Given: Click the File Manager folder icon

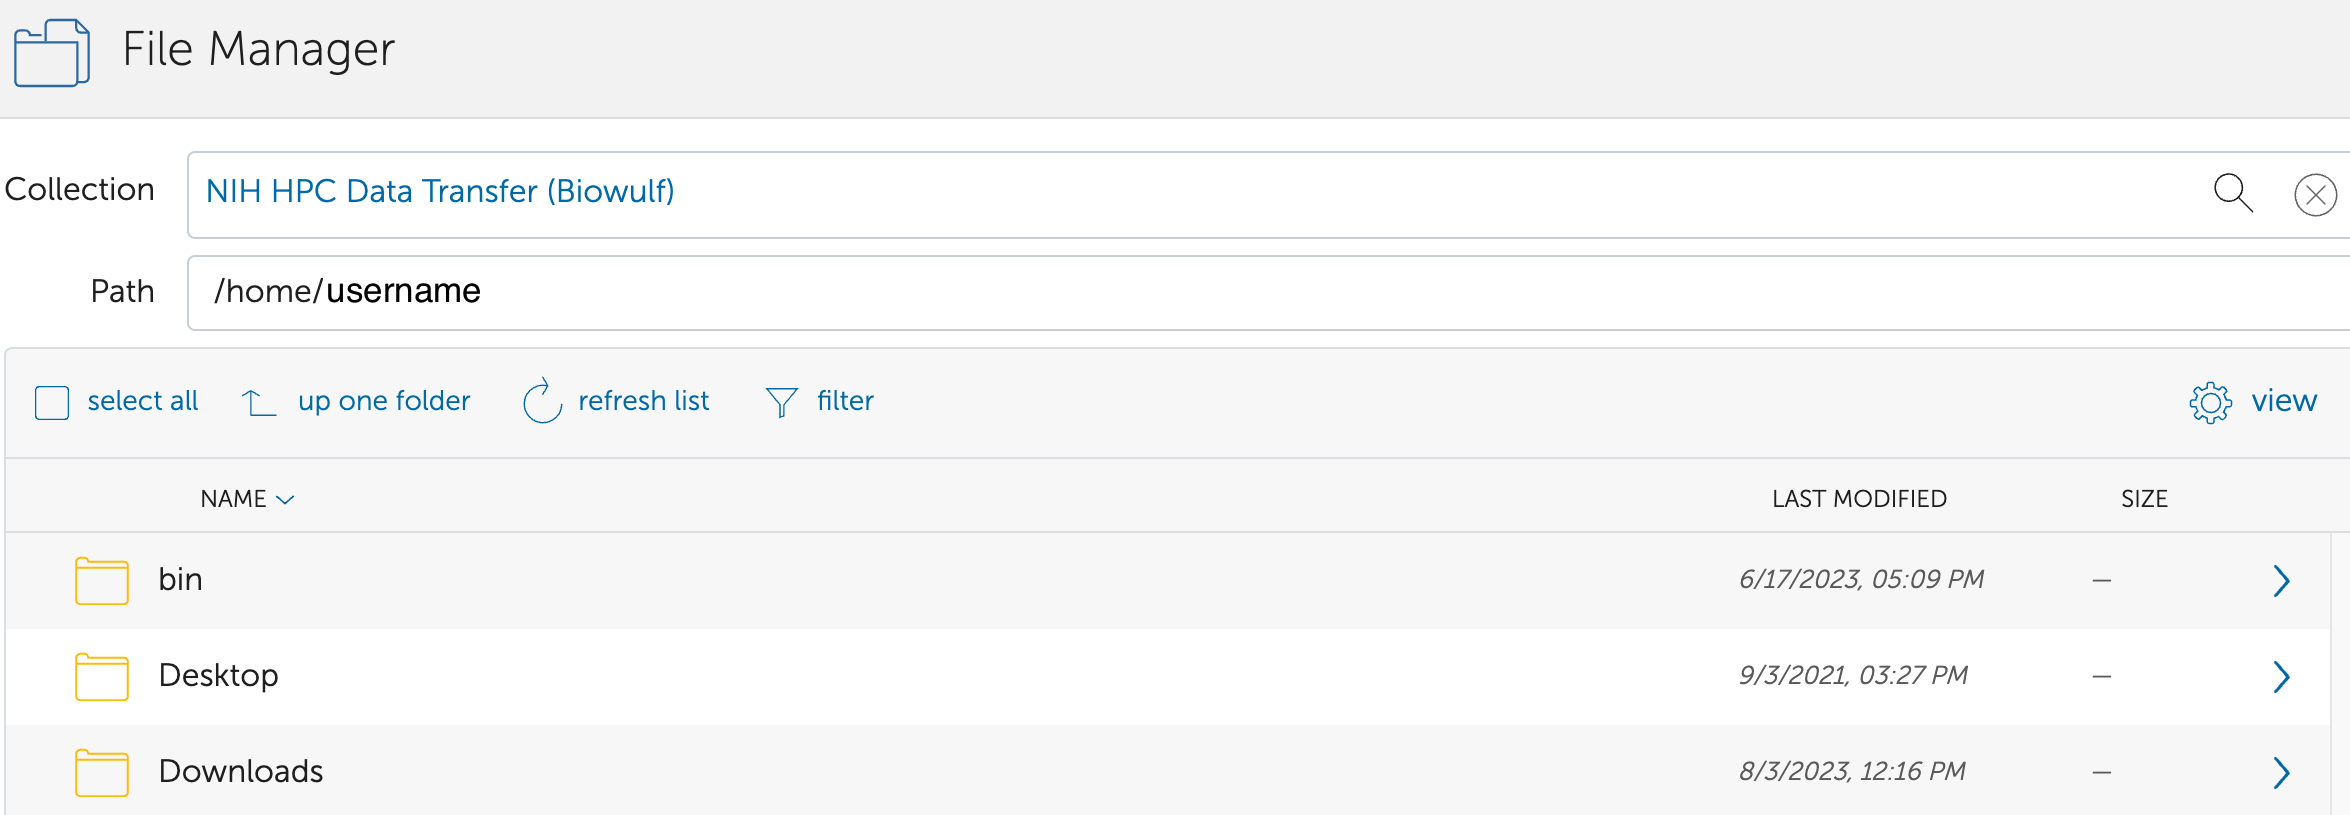Looking at the screenshot, I should click(52, 52).
